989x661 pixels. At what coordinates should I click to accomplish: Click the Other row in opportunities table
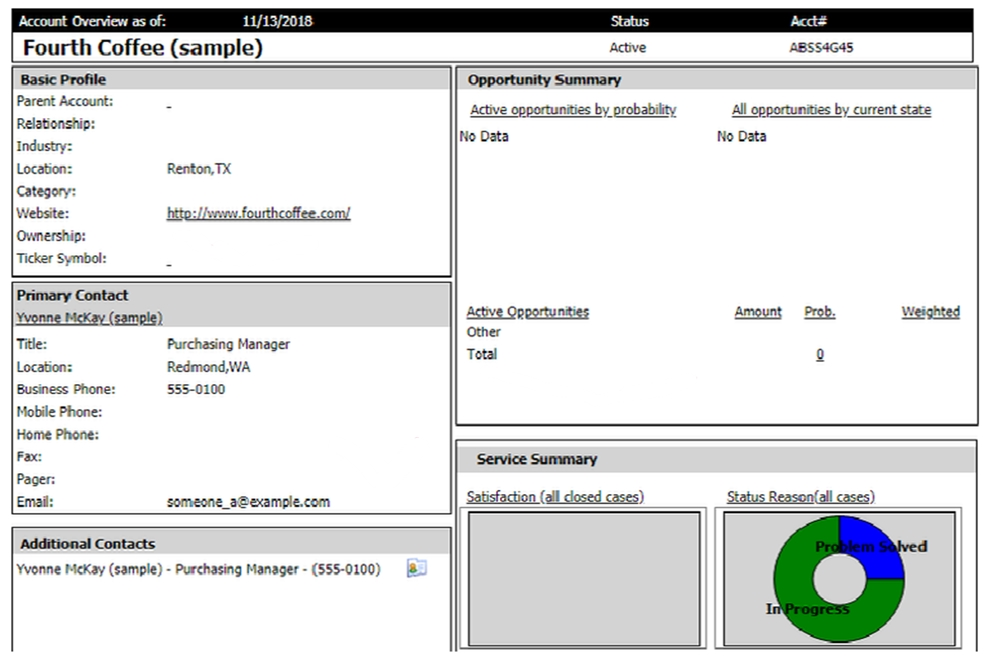[483, 332]
